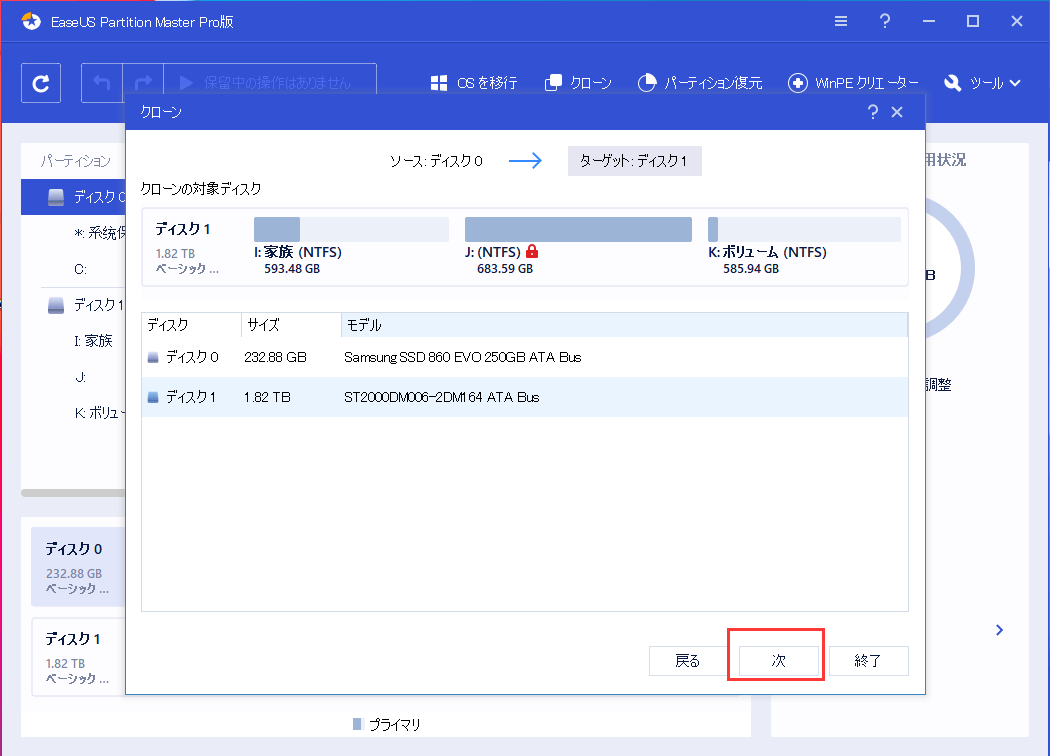Click the undo arrow button

click(x=102, y=83)
